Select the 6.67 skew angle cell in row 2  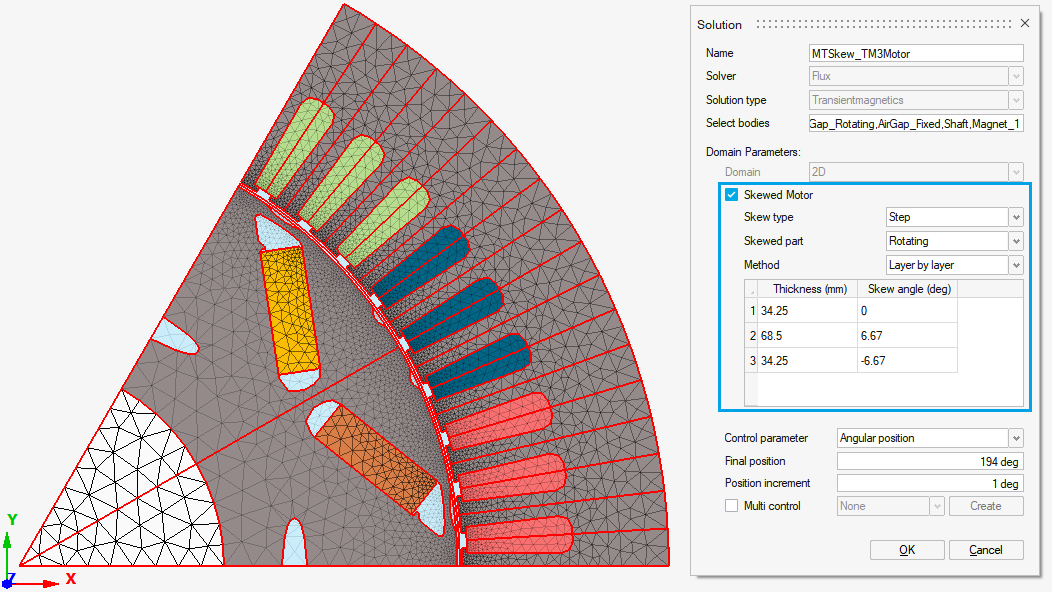pos(906,336)
